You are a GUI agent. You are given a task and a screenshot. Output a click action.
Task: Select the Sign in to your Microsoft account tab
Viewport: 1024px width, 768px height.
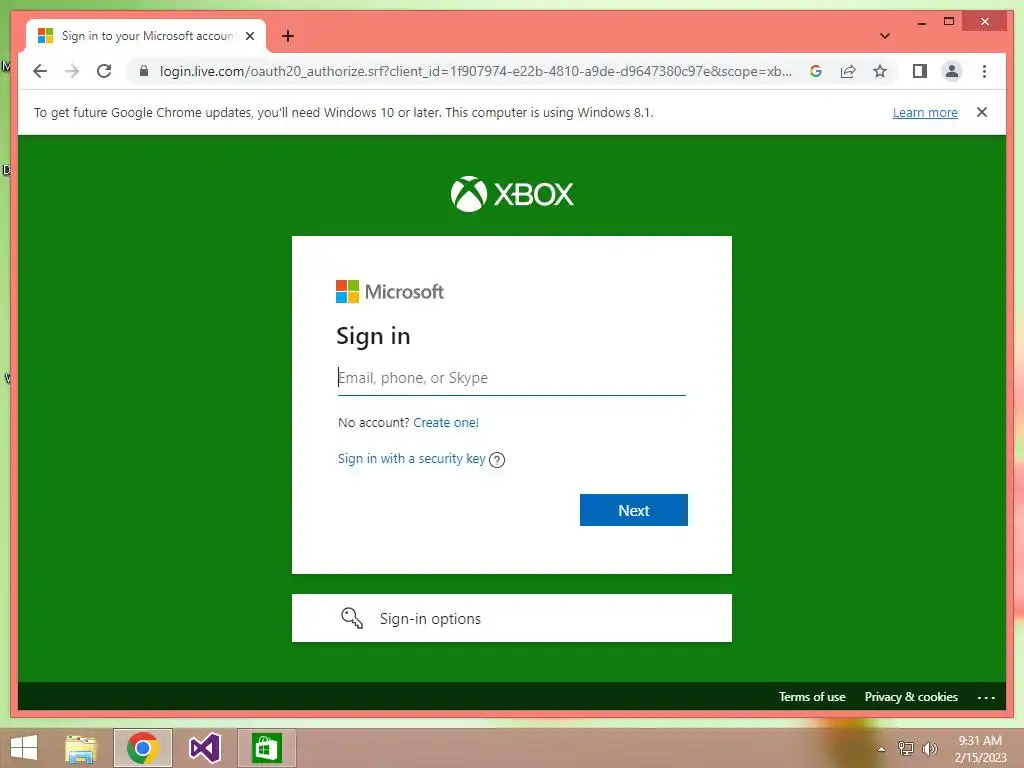point(146,36)
